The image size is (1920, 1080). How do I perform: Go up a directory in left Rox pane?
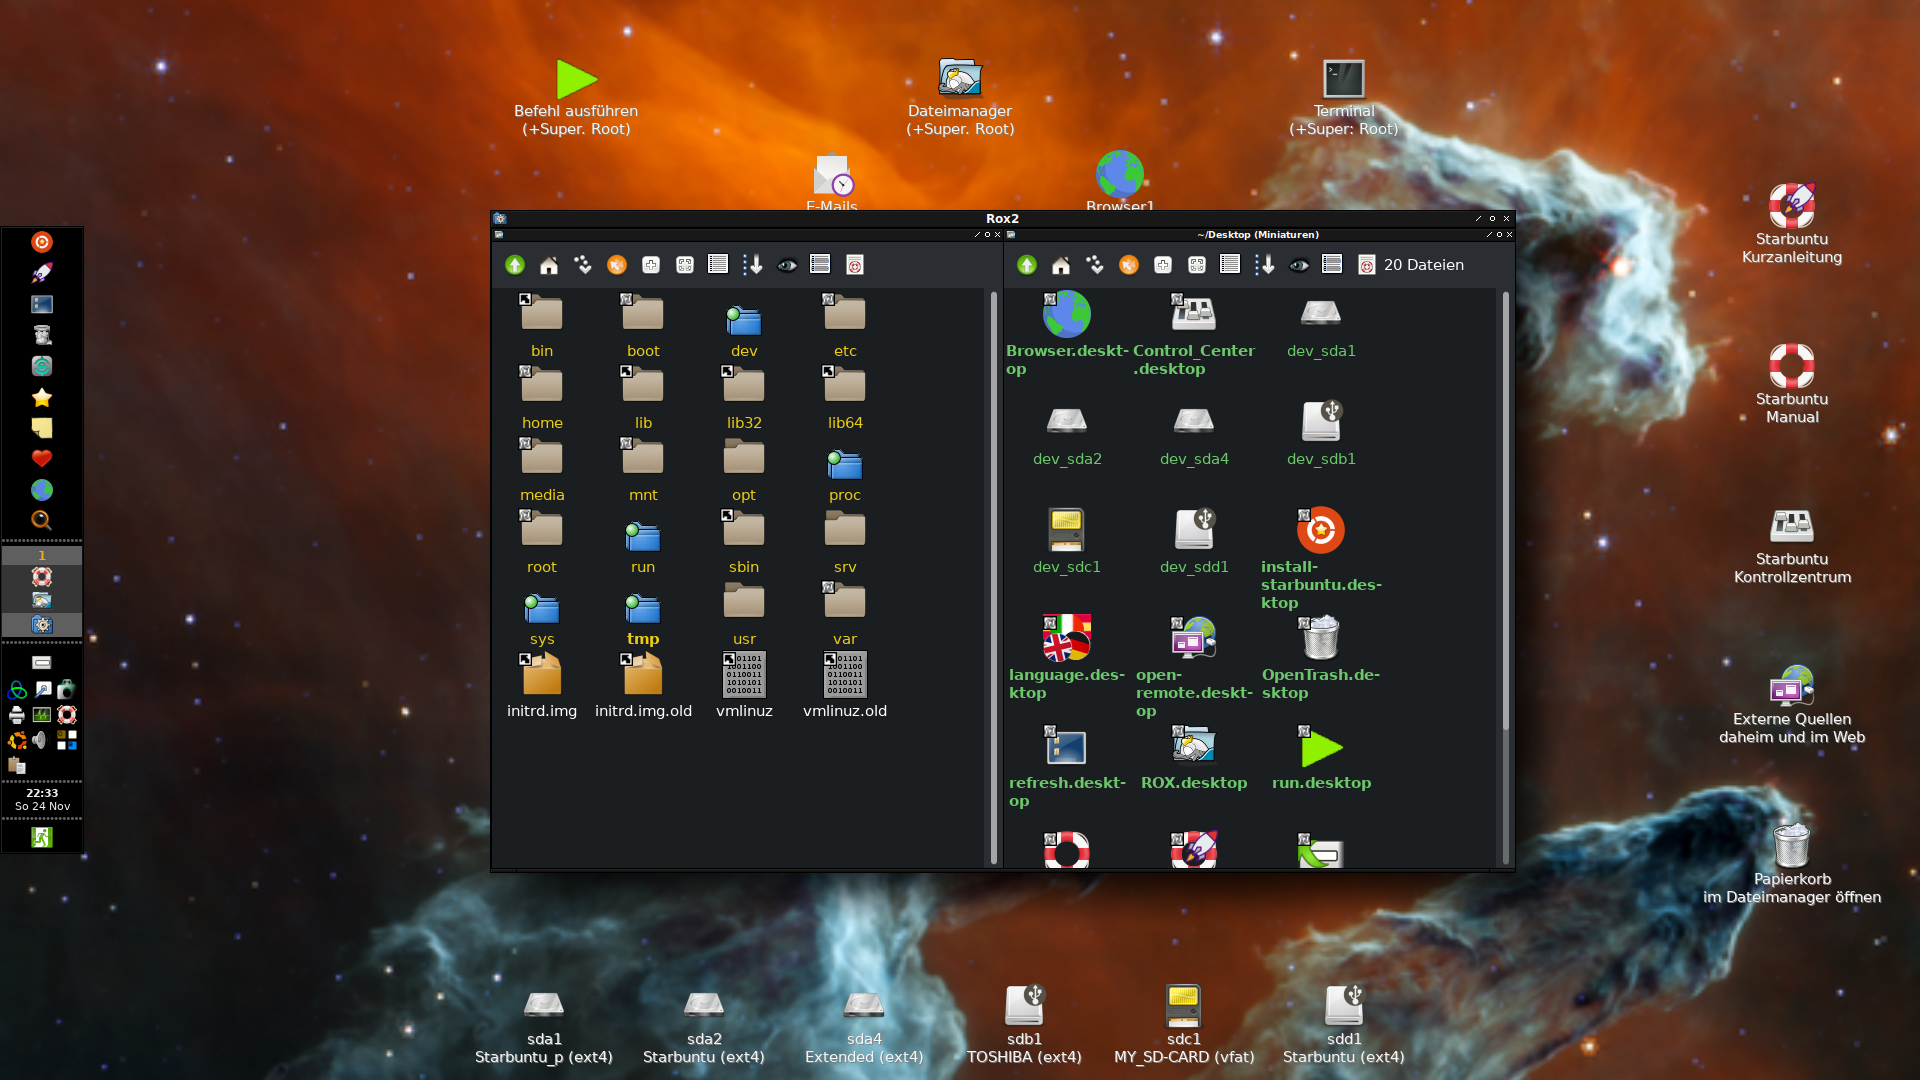coord(515,265)
